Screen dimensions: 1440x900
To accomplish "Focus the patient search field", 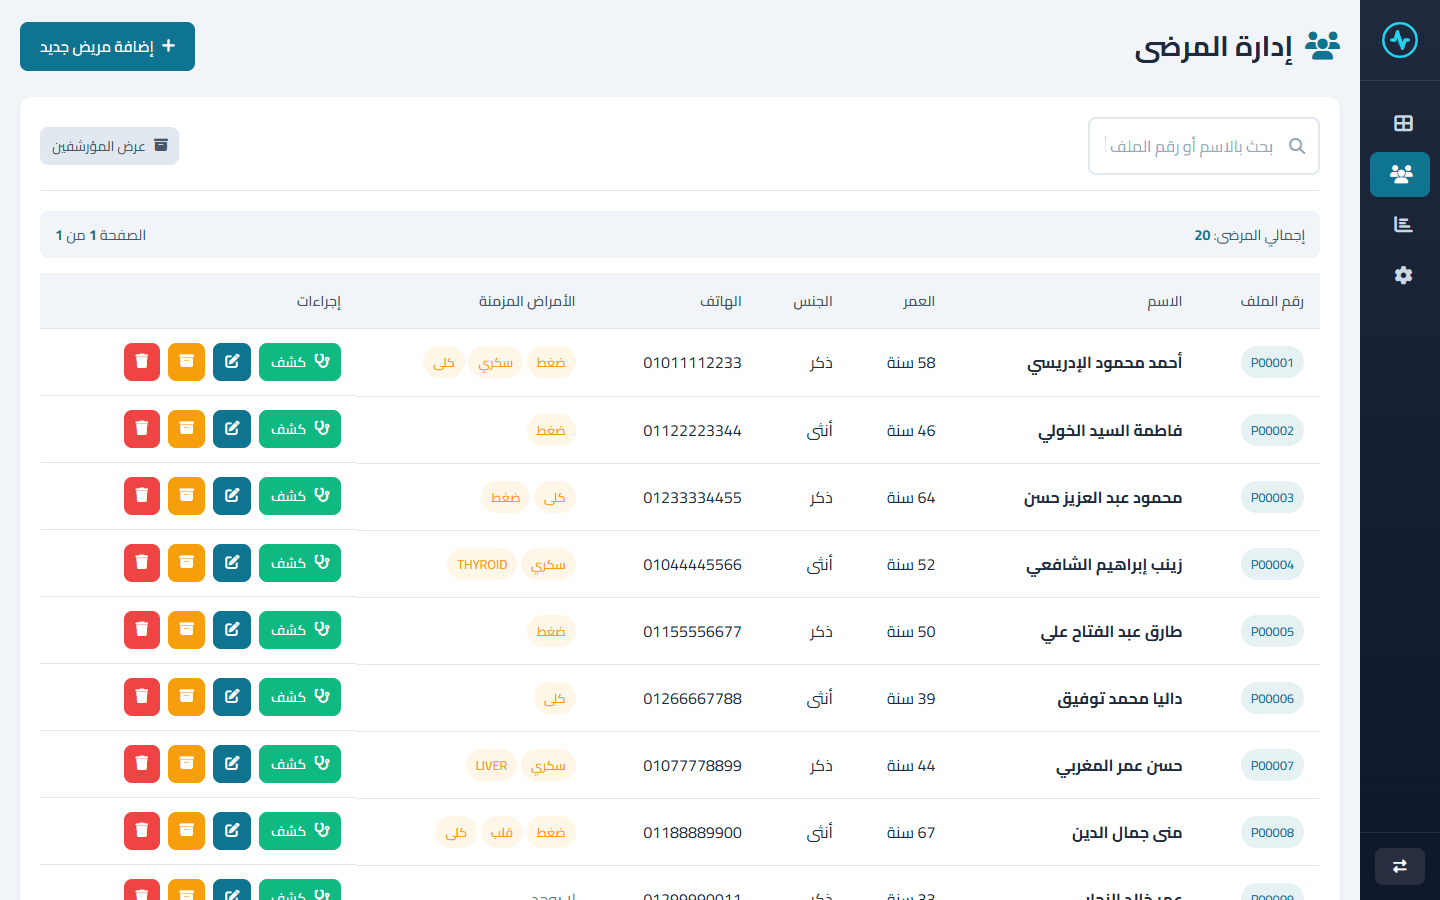I will point(1204,146).
